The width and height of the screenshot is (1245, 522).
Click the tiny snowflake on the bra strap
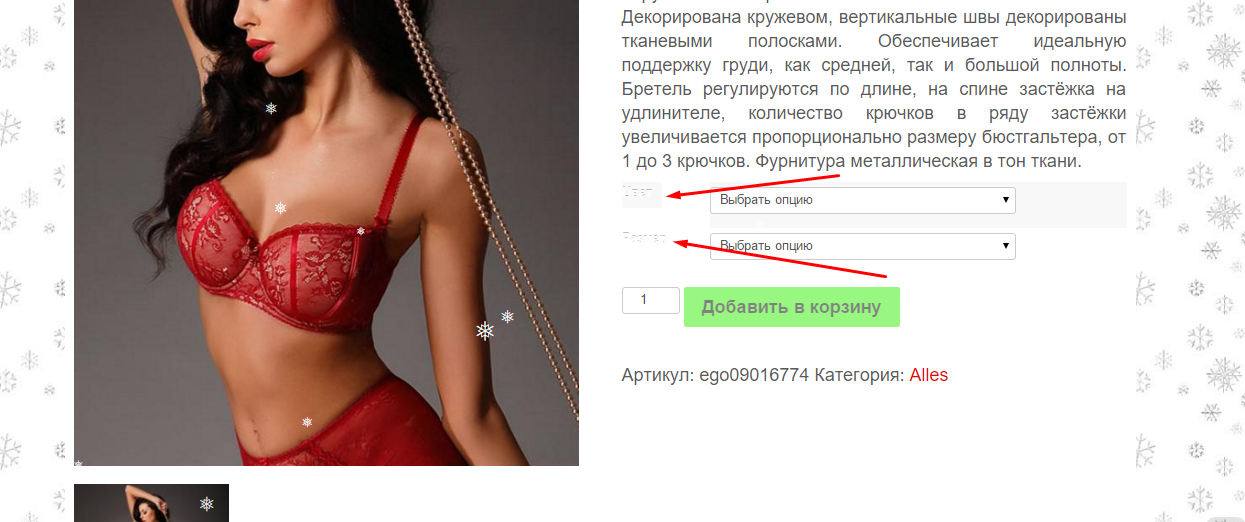(x=361, y=231)
